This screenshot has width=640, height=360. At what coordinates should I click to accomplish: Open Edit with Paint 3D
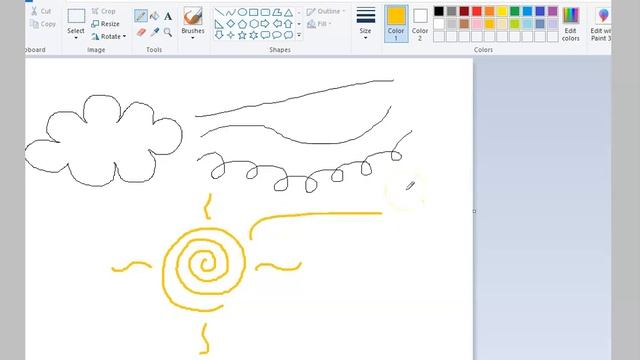click(600, 24)
